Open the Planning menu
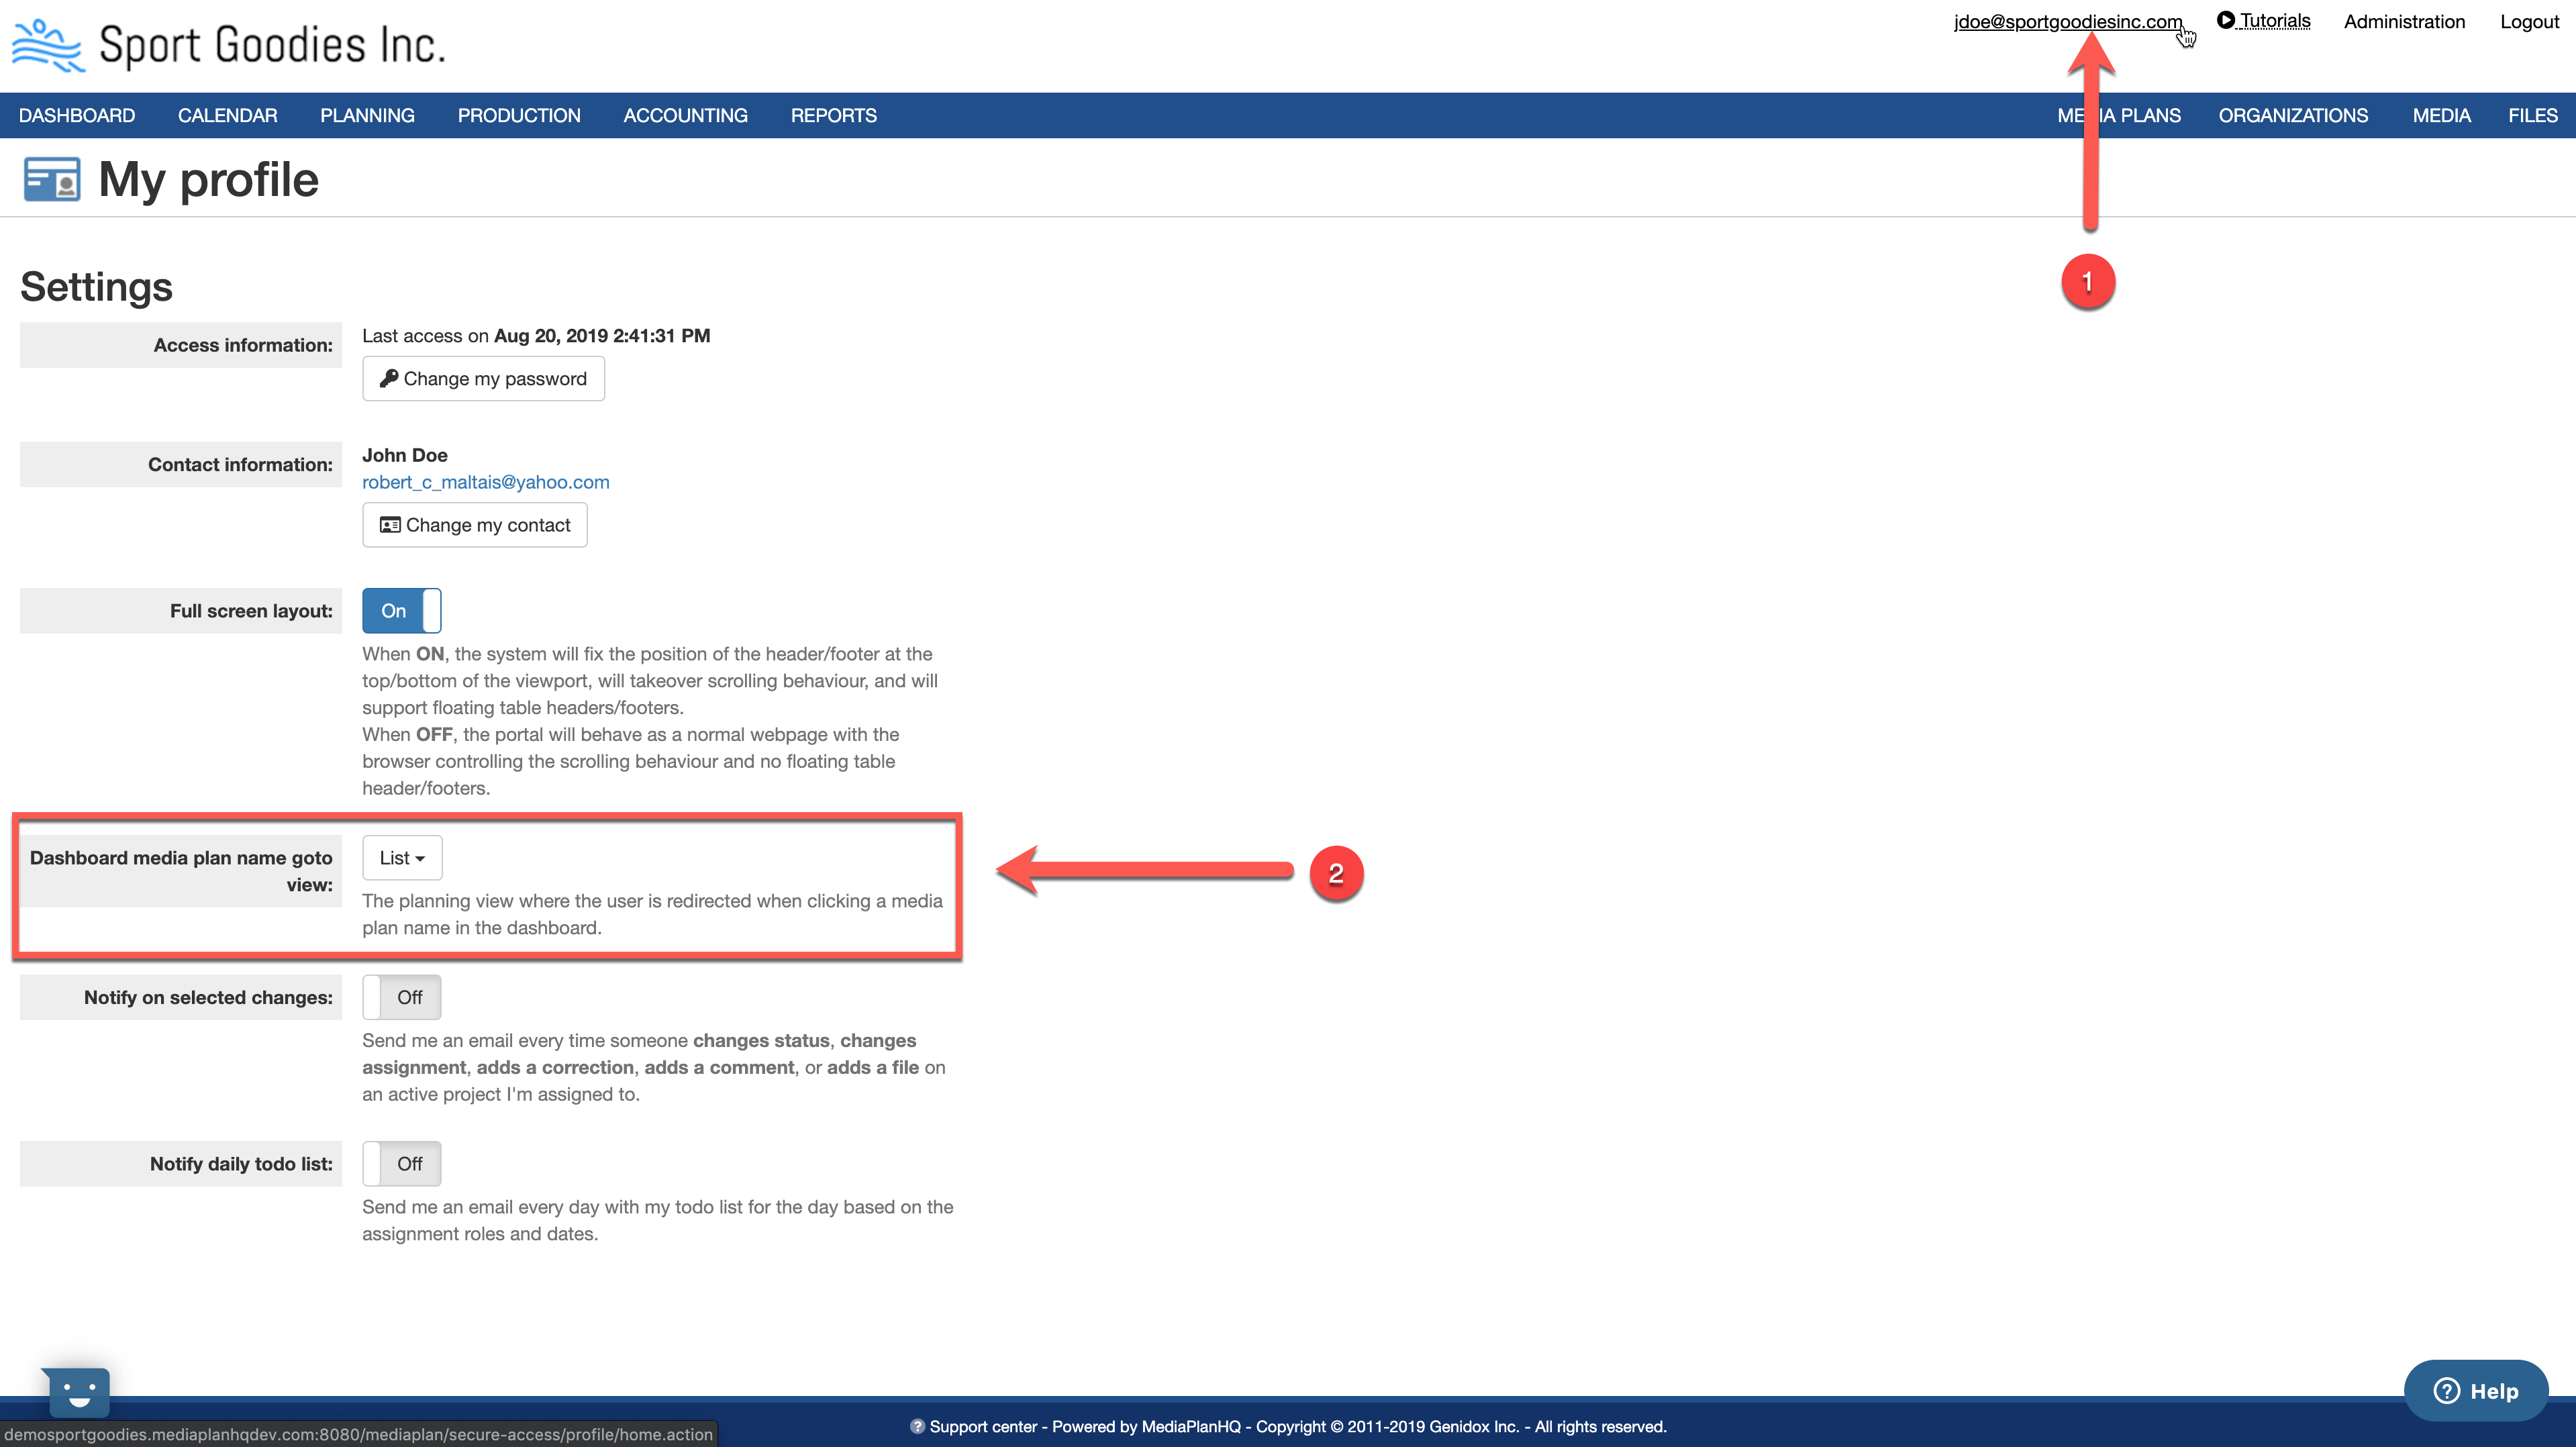The width and height of the screenshot is (2576, 1447). 367,116
